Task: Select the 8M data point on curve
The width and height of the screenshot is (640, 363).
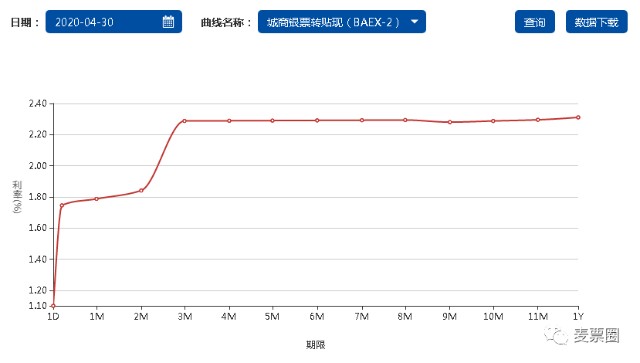Action: coord(405,120)
